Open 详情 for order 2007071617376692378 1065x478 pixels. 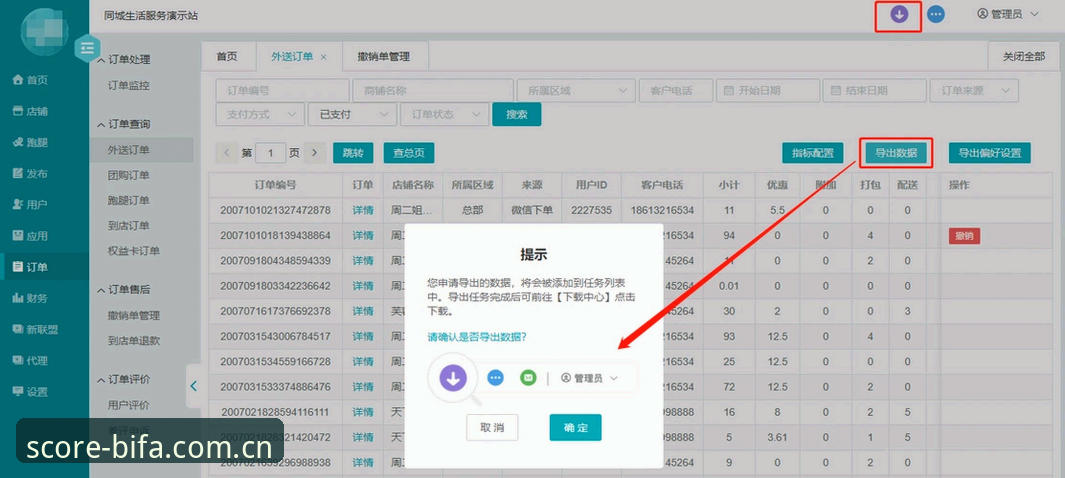tap(363, 311)
